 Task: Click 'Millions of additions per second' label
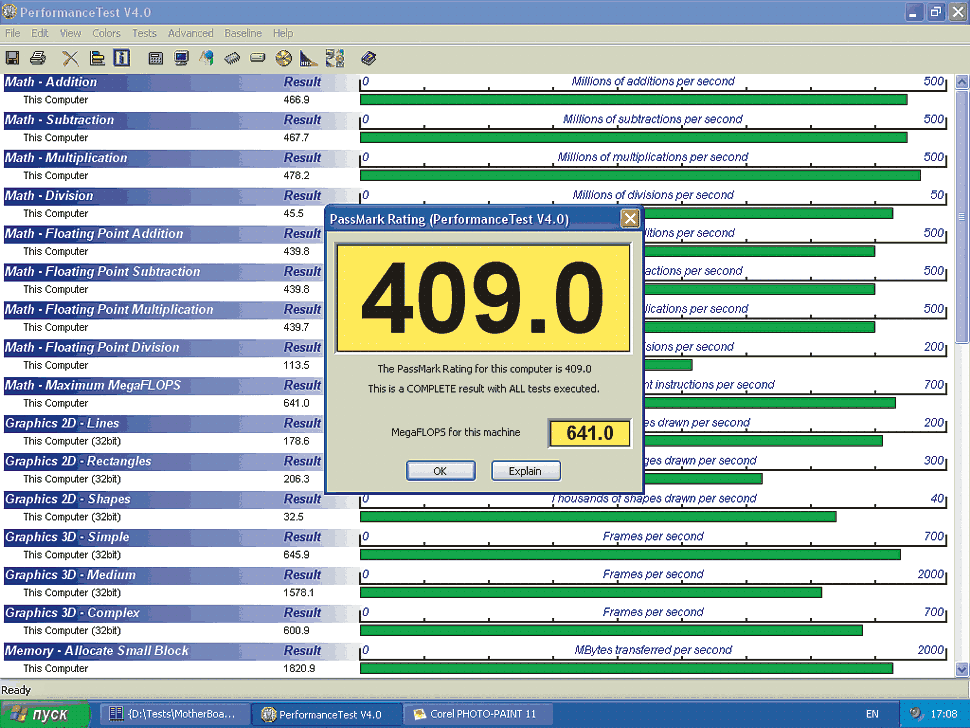[x=653, y=81]
